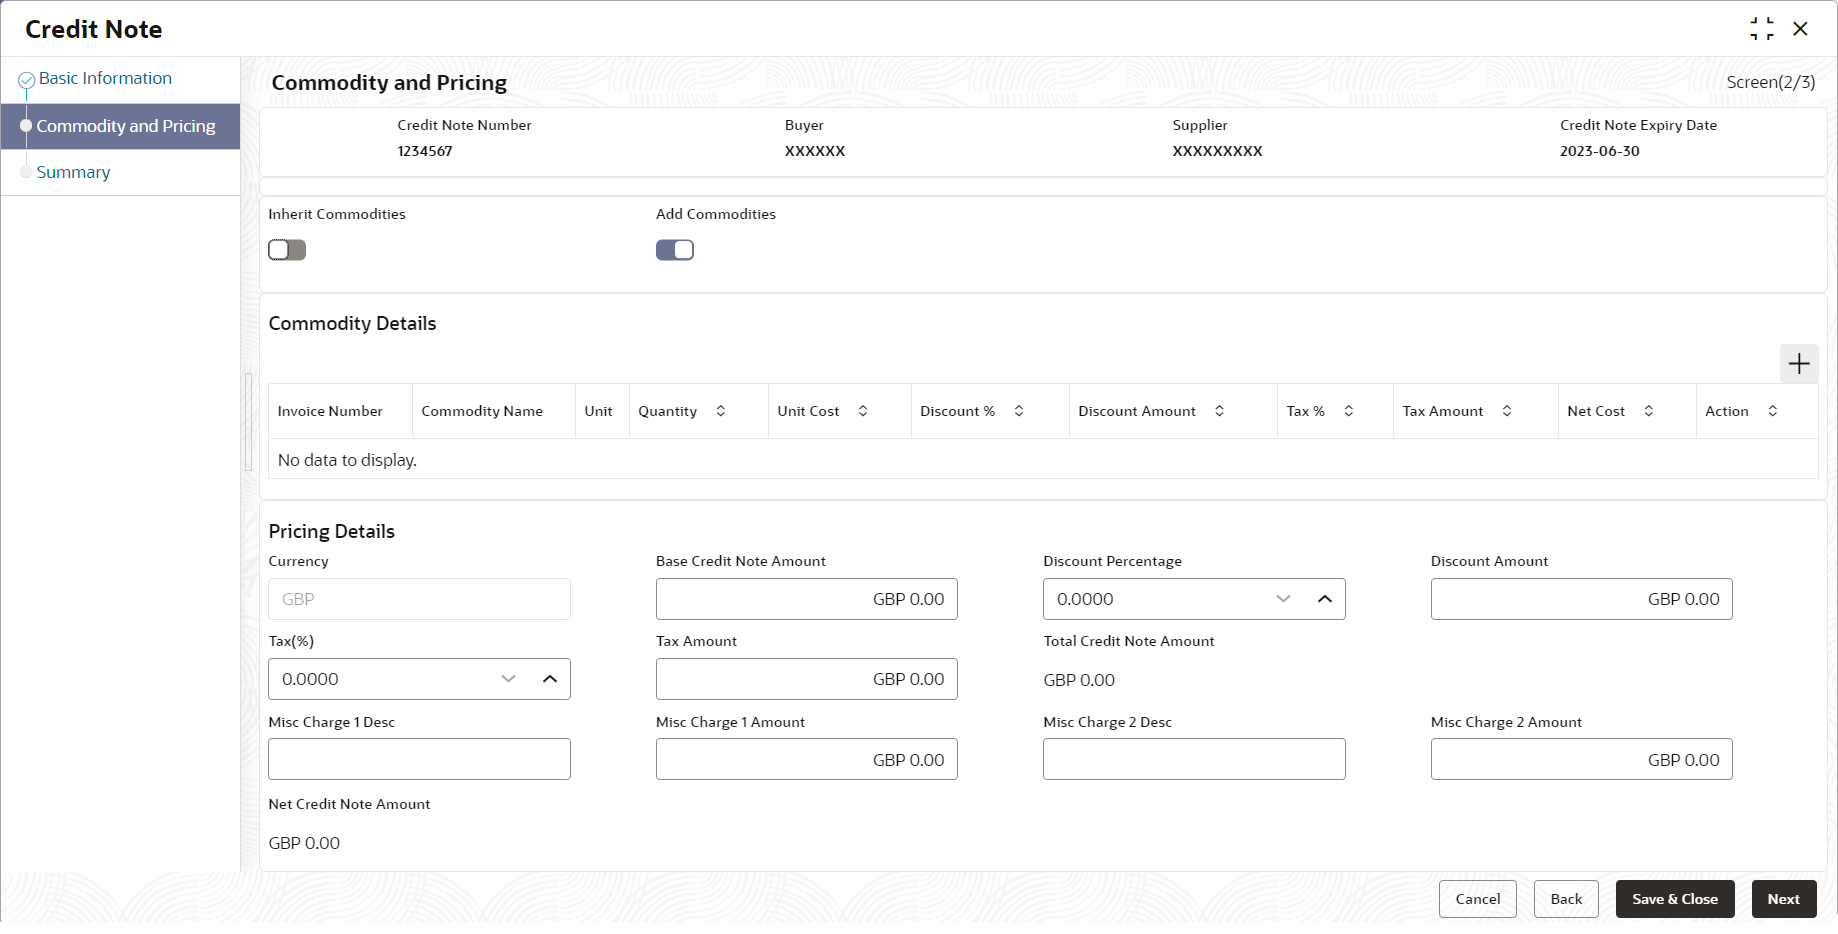The image size is (1838, 934).
Task: Disable the Add Commodities toggle
Action: tap(675, 250)
